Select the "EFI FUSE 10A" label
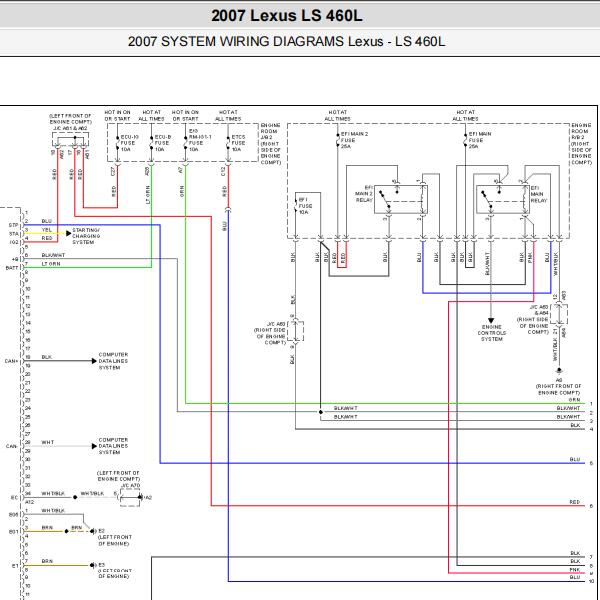 [305, 205]
